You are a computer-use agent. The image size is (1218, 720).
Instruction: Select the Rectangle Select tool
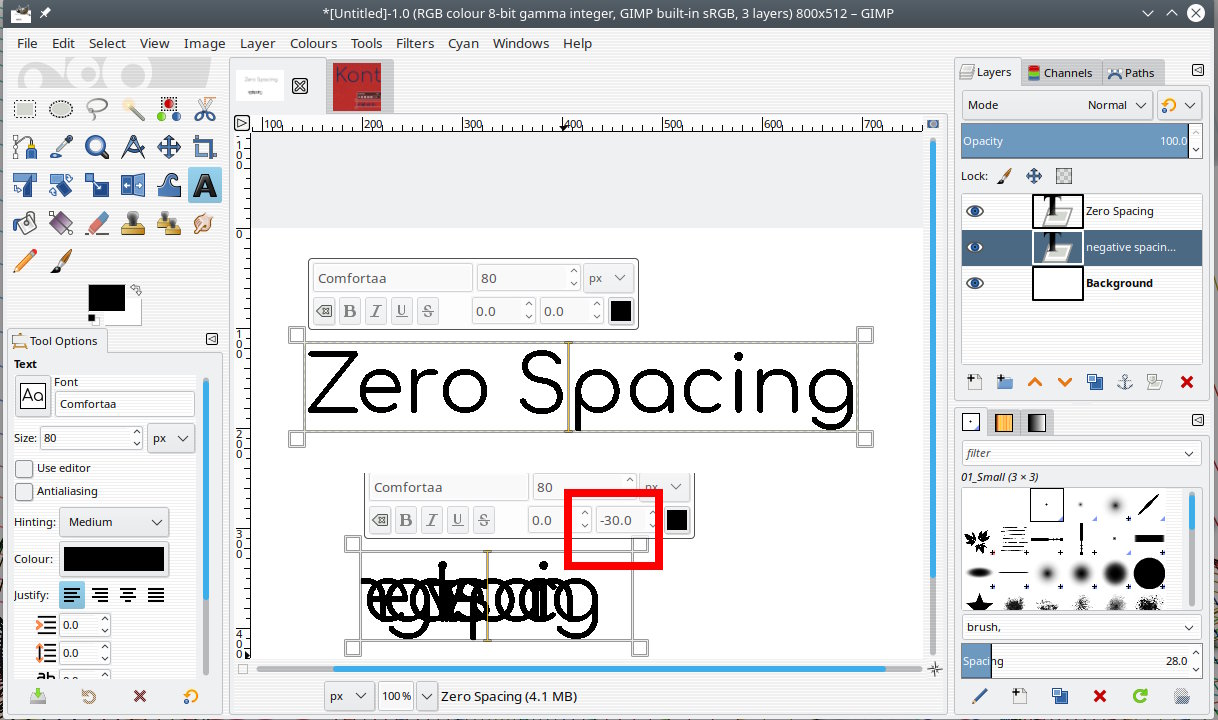[25, 110]
